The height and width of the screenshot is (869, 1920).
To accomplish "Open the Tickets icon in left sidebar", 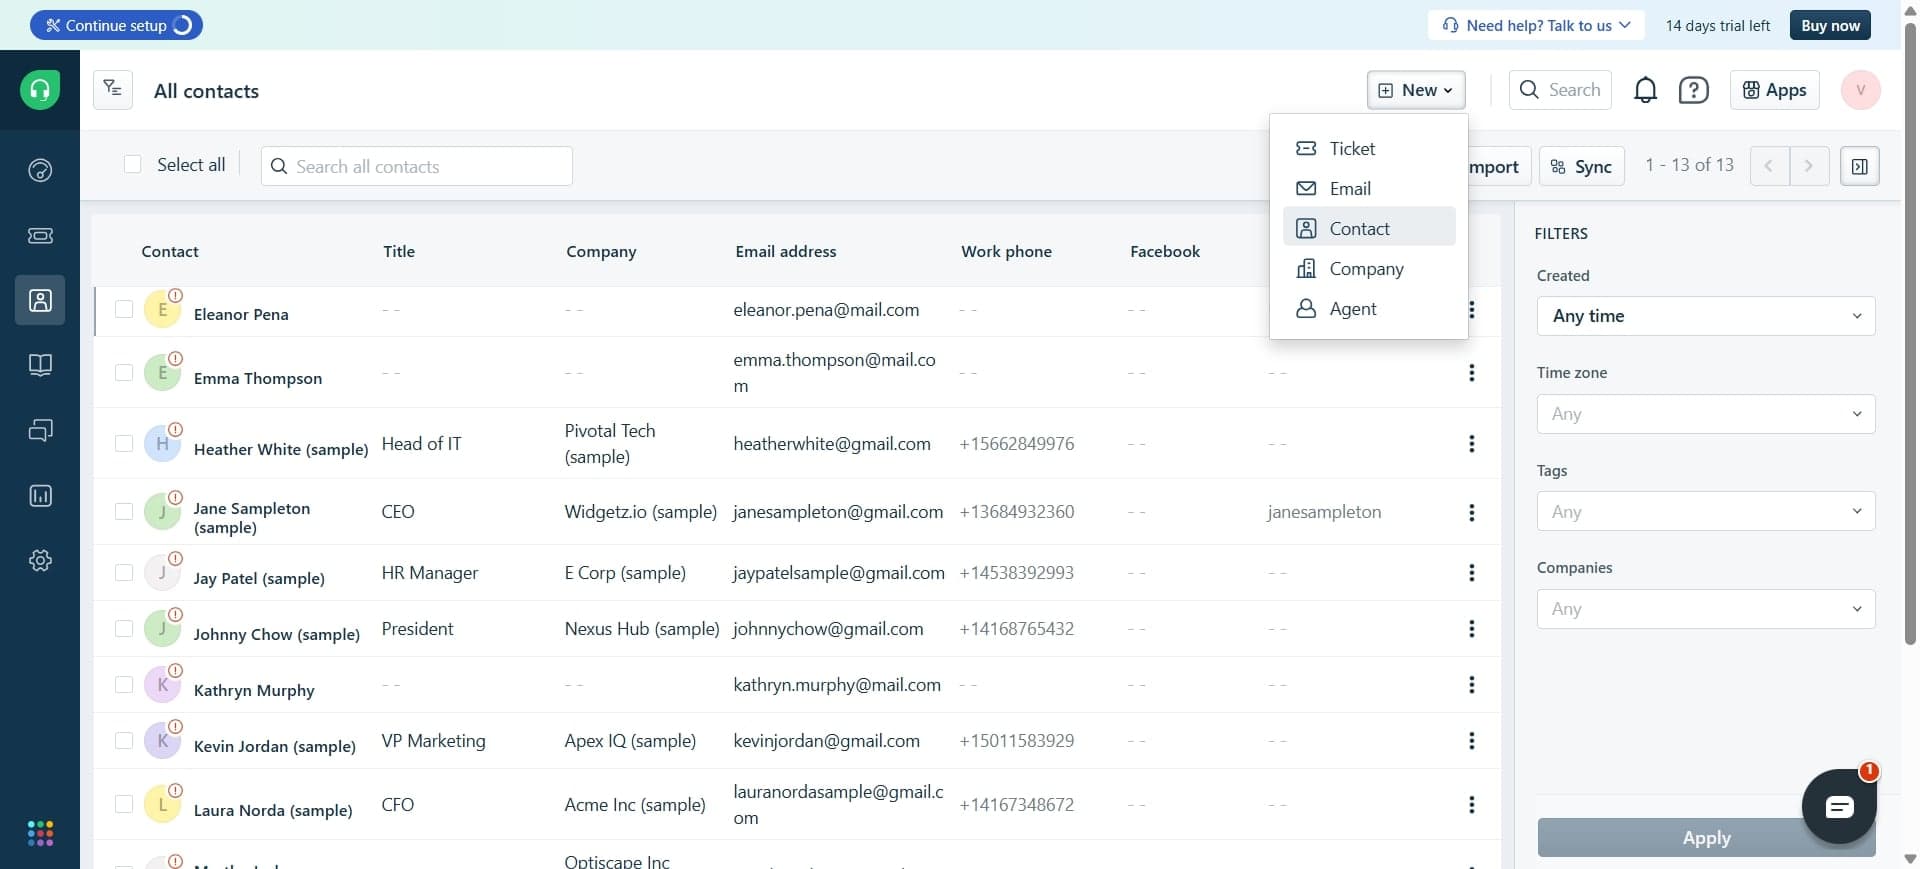I will tap(40, 235).
